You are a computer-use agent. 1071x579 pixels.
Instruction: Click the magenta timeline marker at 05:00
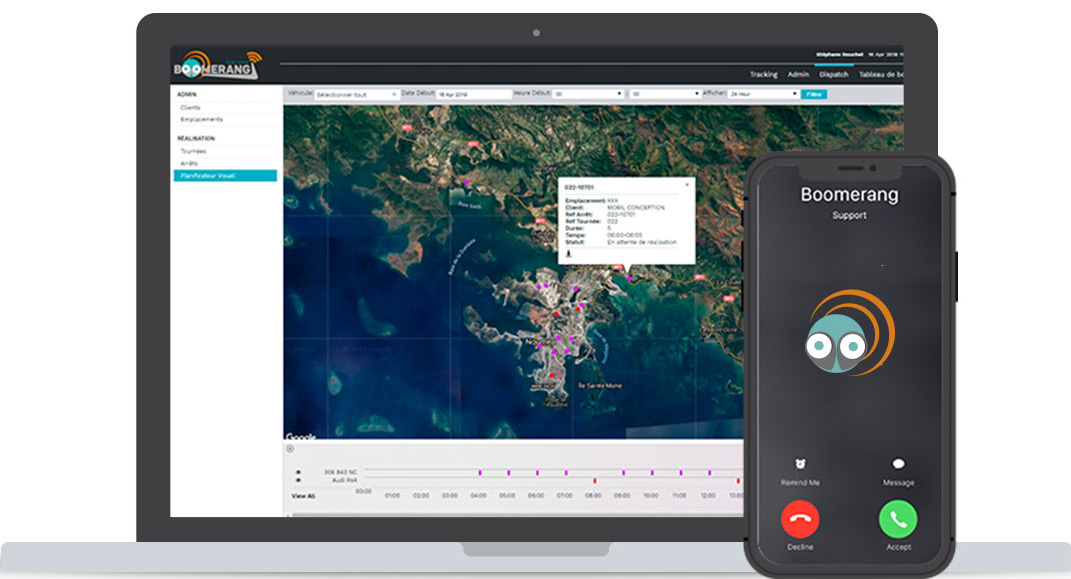click(509, 472)
